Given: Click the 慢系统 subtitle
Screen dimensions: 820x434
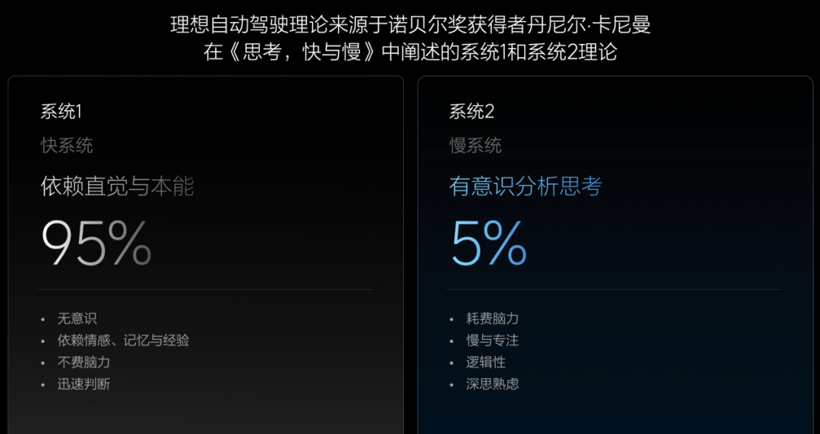Looking at the screenshot, I should [476, 146].
